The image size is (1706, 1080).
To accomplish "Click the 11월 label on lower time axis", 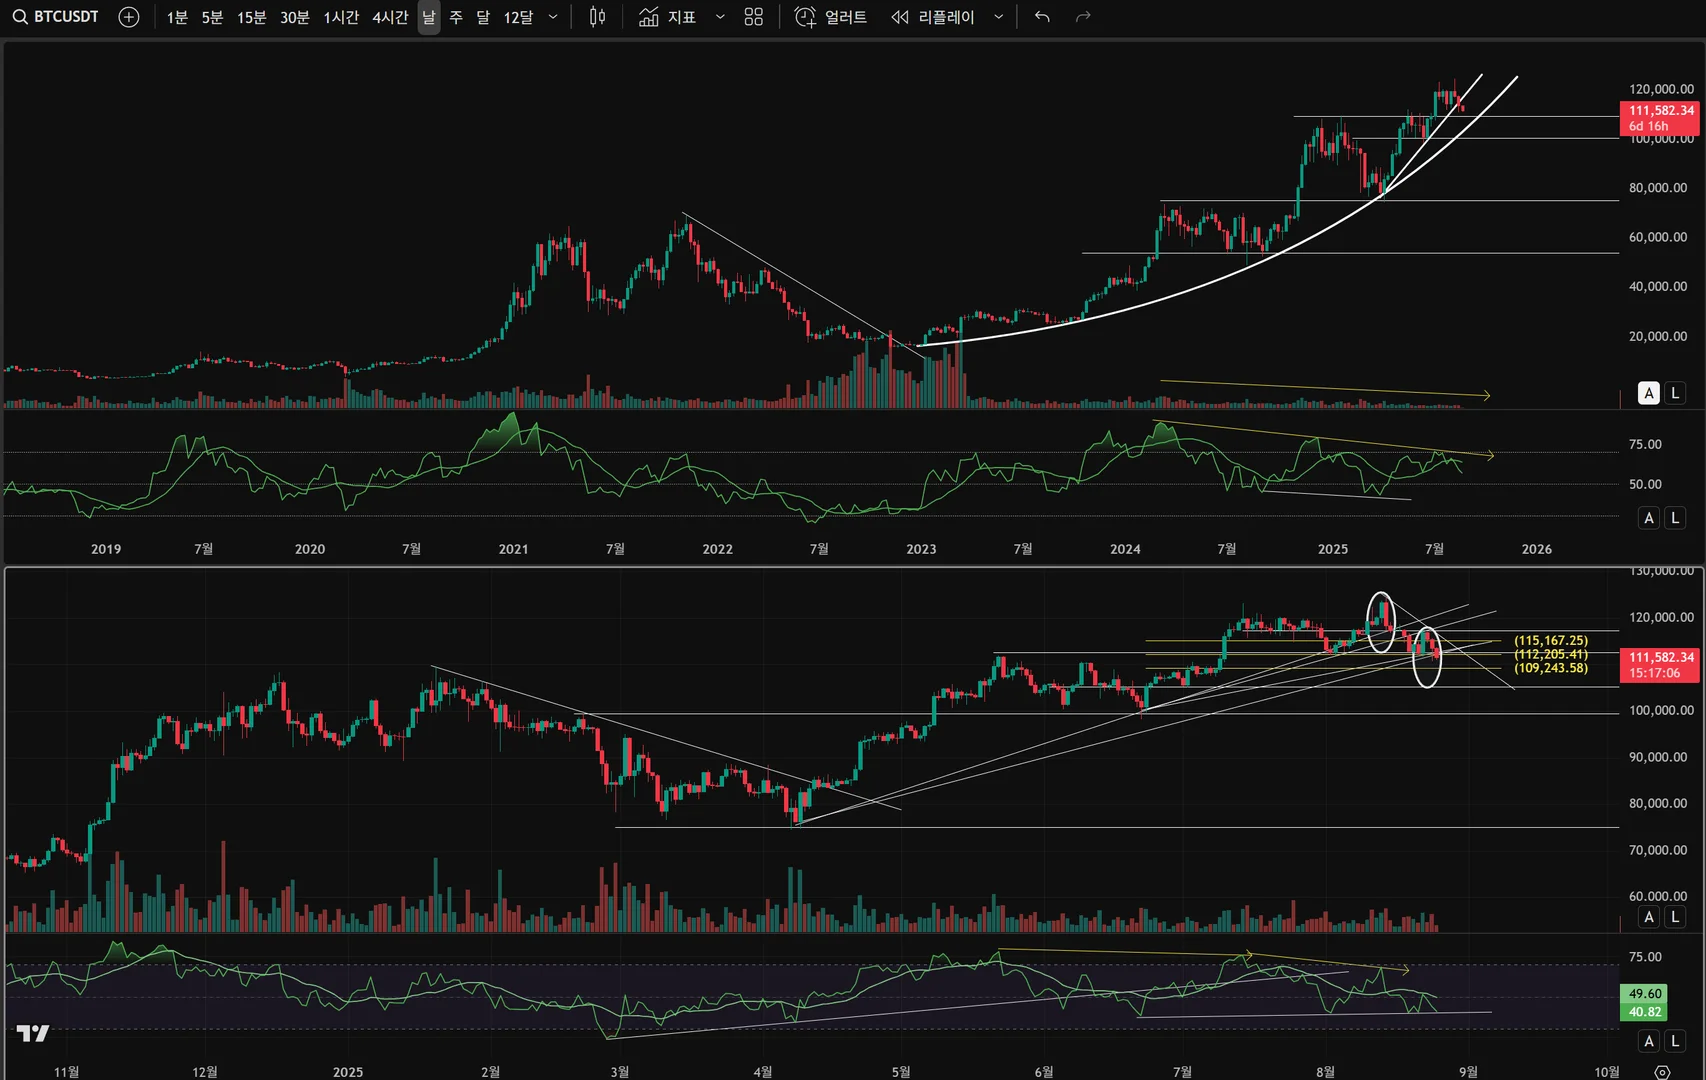I will tap(66, 1072).
